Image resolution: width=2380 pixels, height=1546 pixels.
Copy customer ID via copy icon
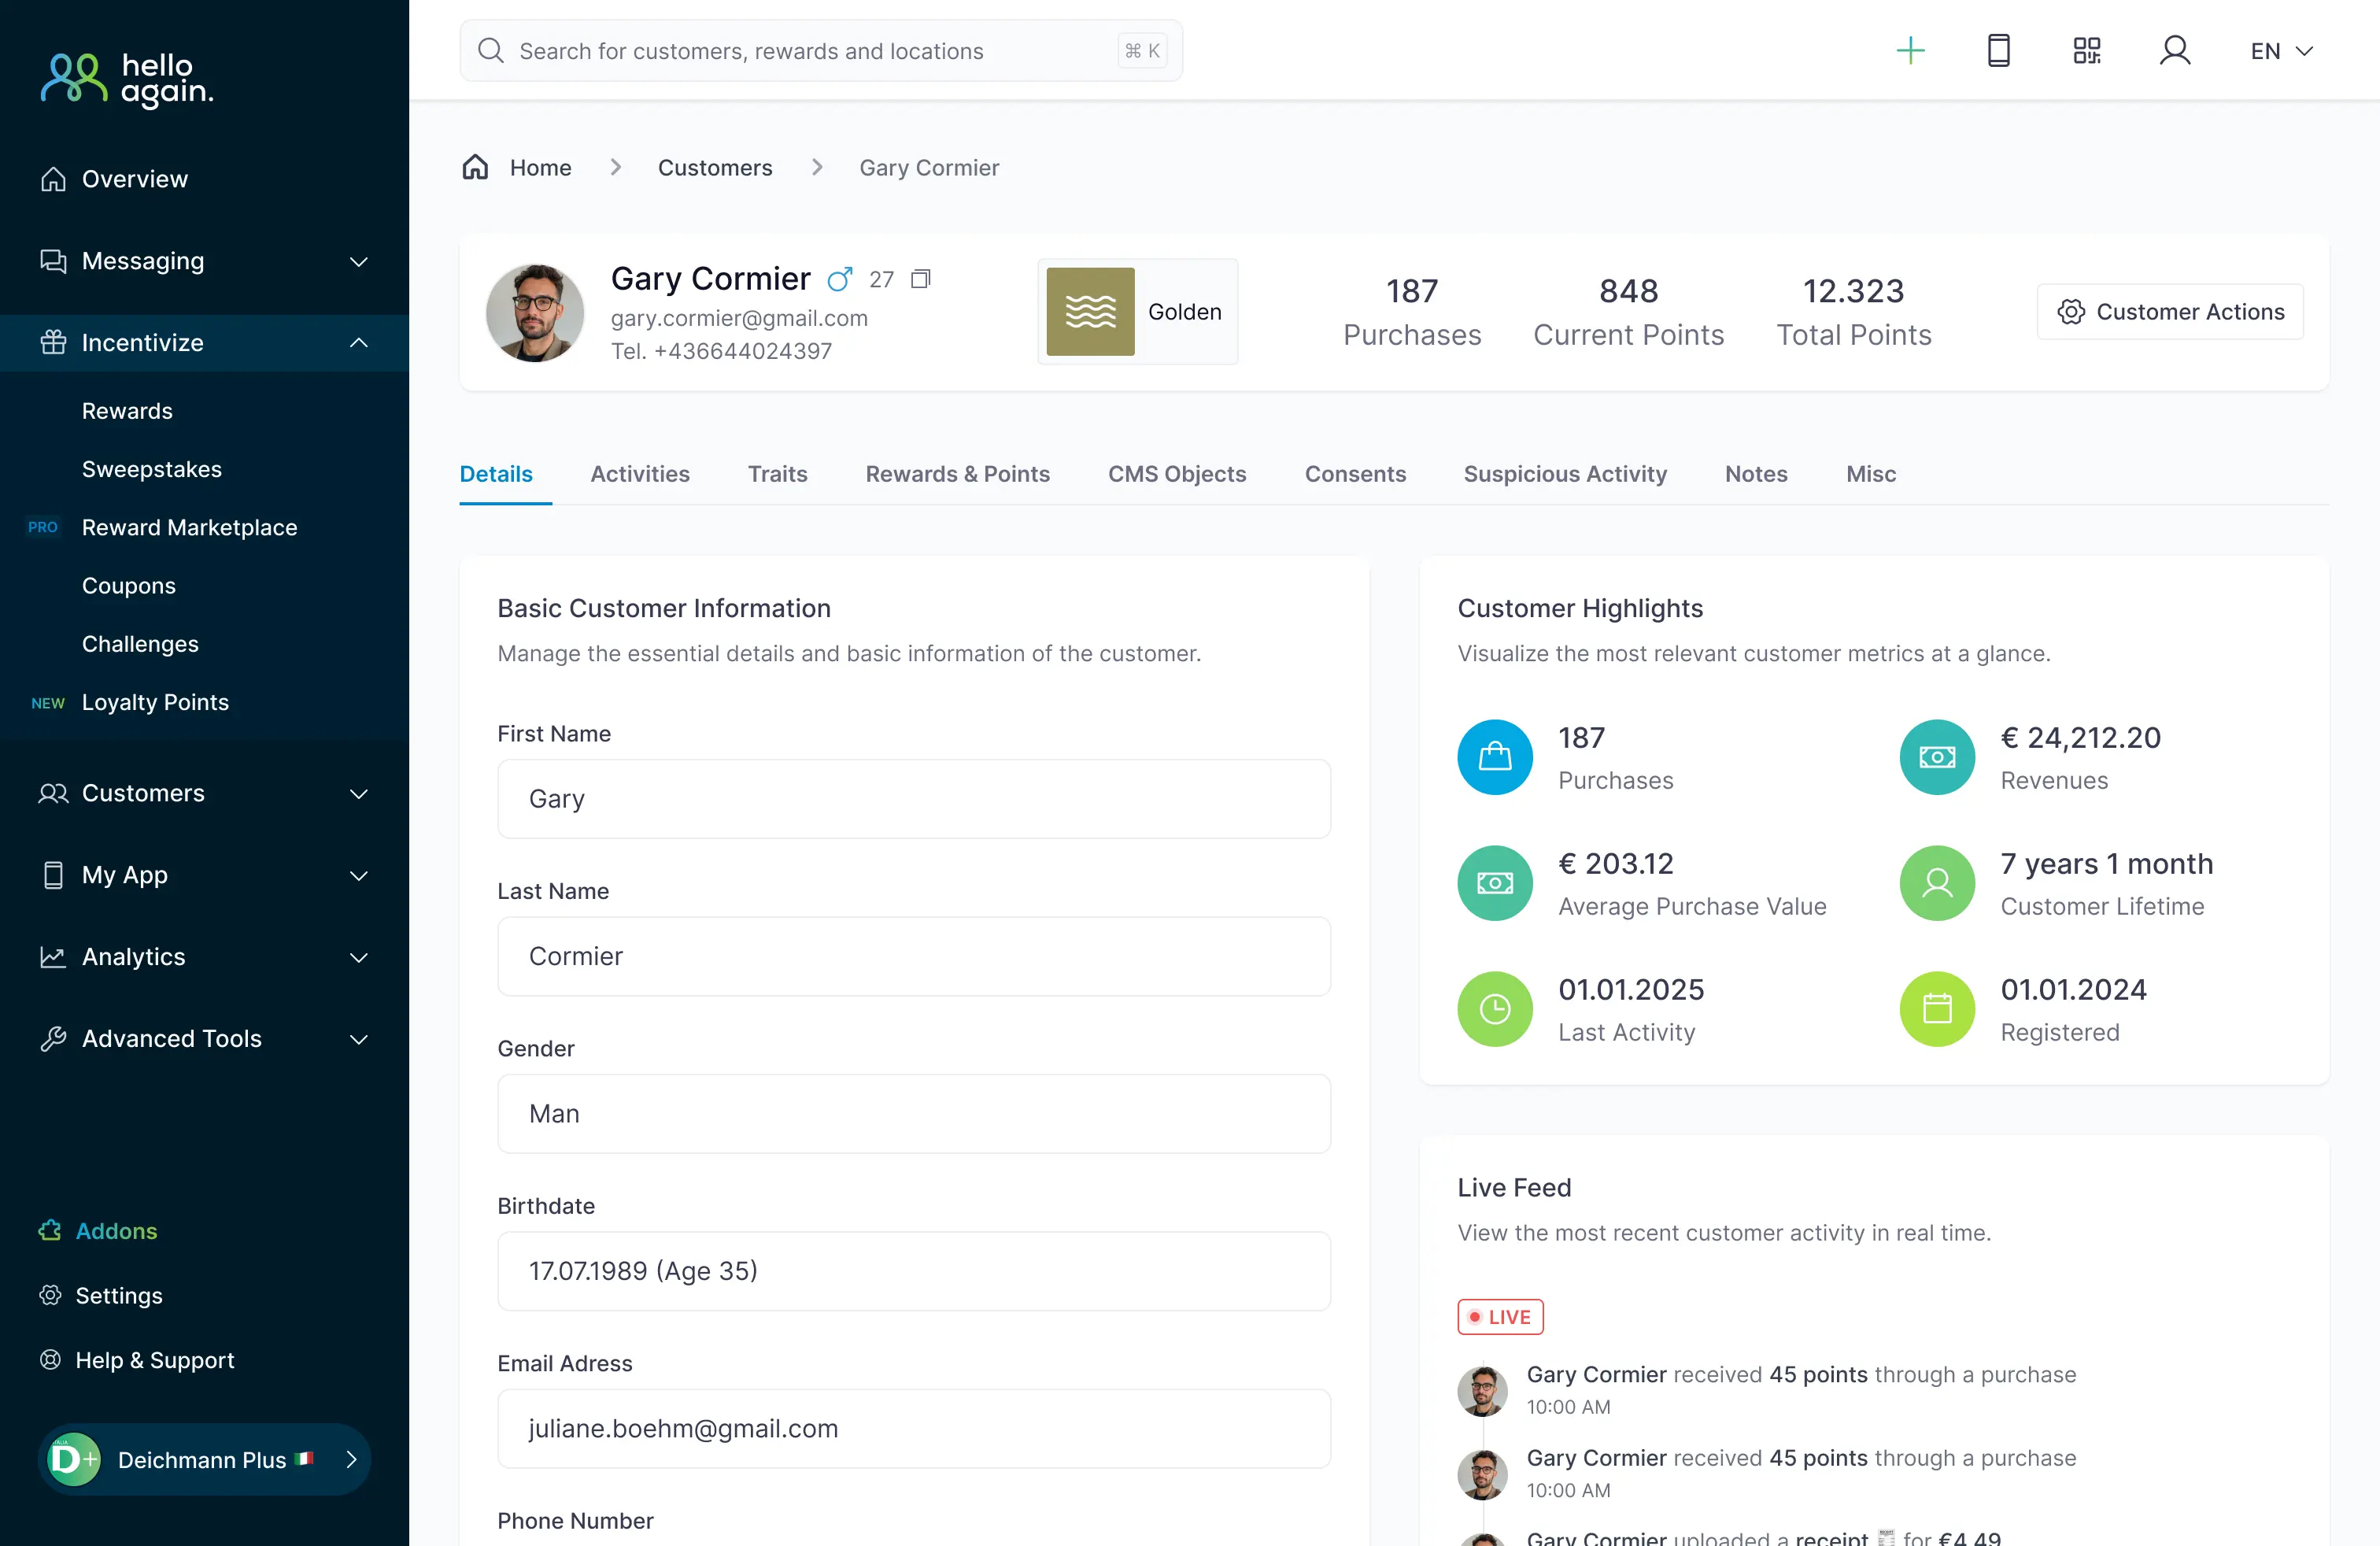click(x=920, y=278)
